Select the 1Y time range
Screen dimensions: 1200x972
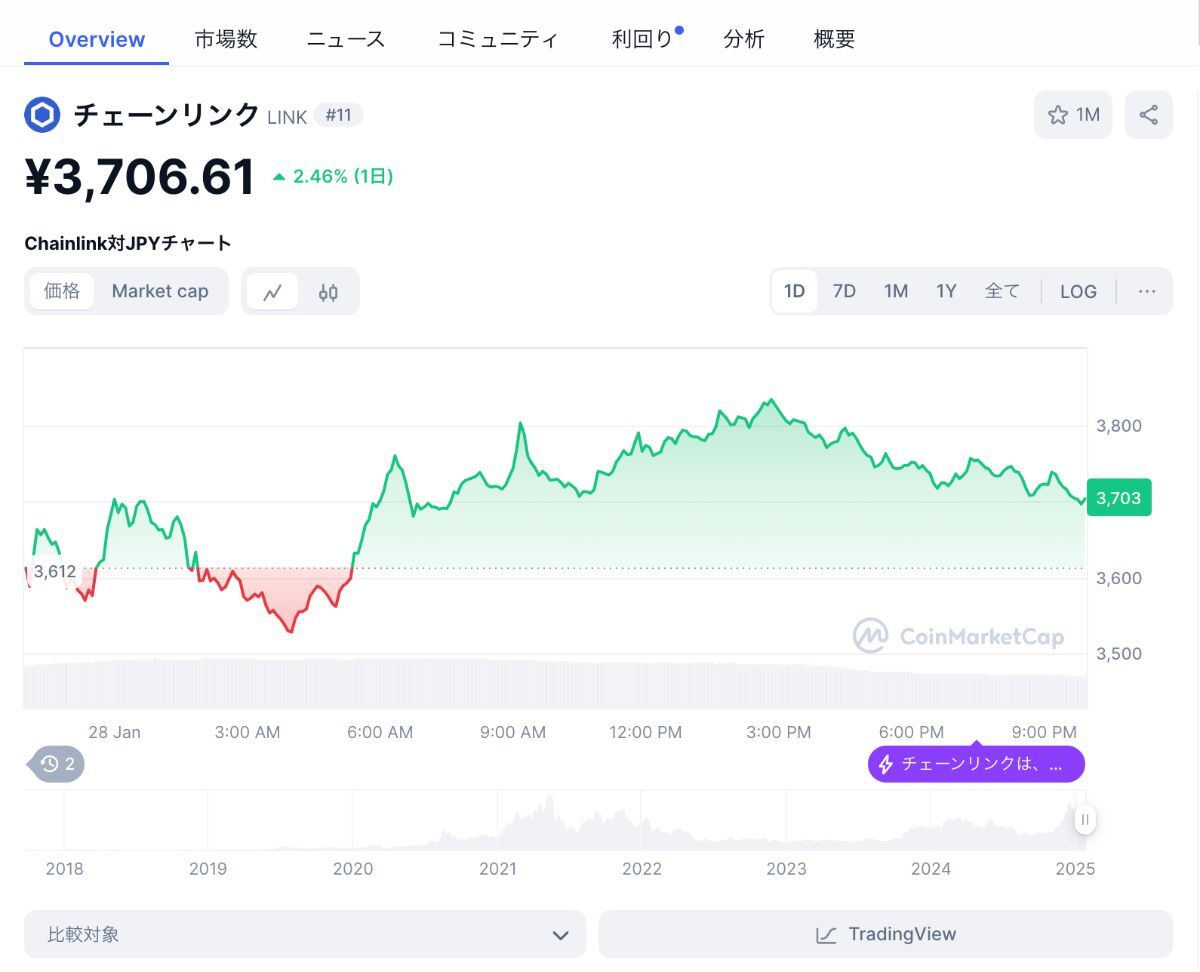[946, 292]
